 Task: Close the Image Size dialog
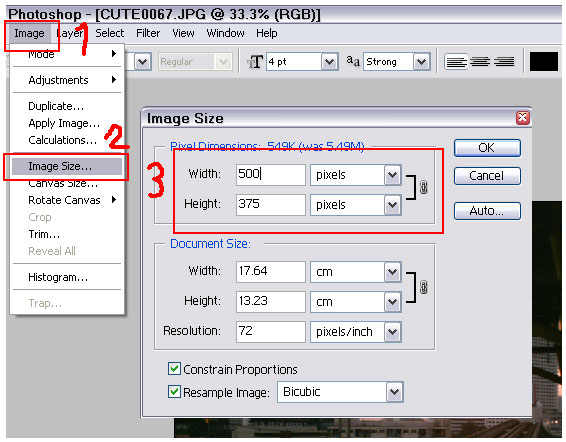pos(523,118)
